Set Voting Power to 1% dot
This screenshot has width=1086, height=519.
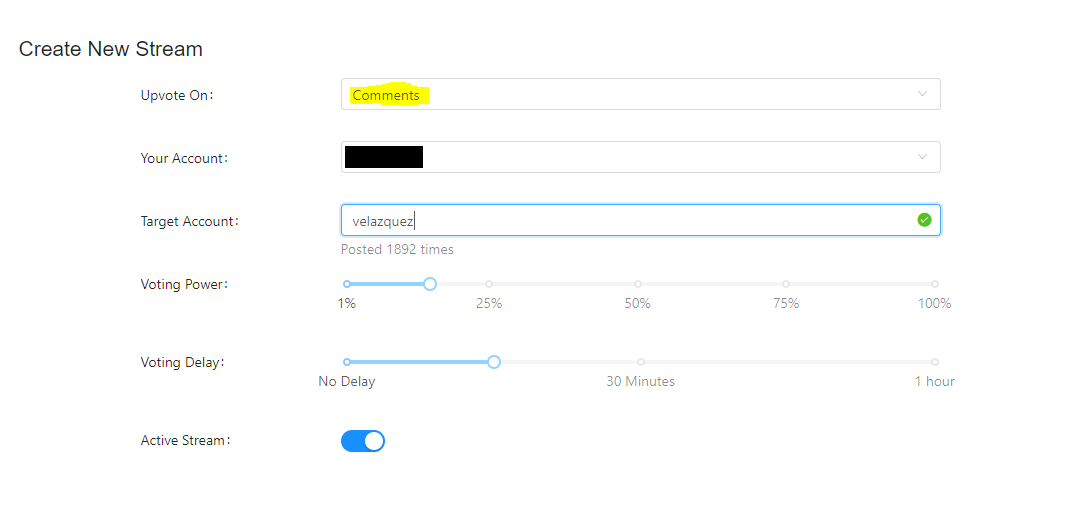point(347,284)
